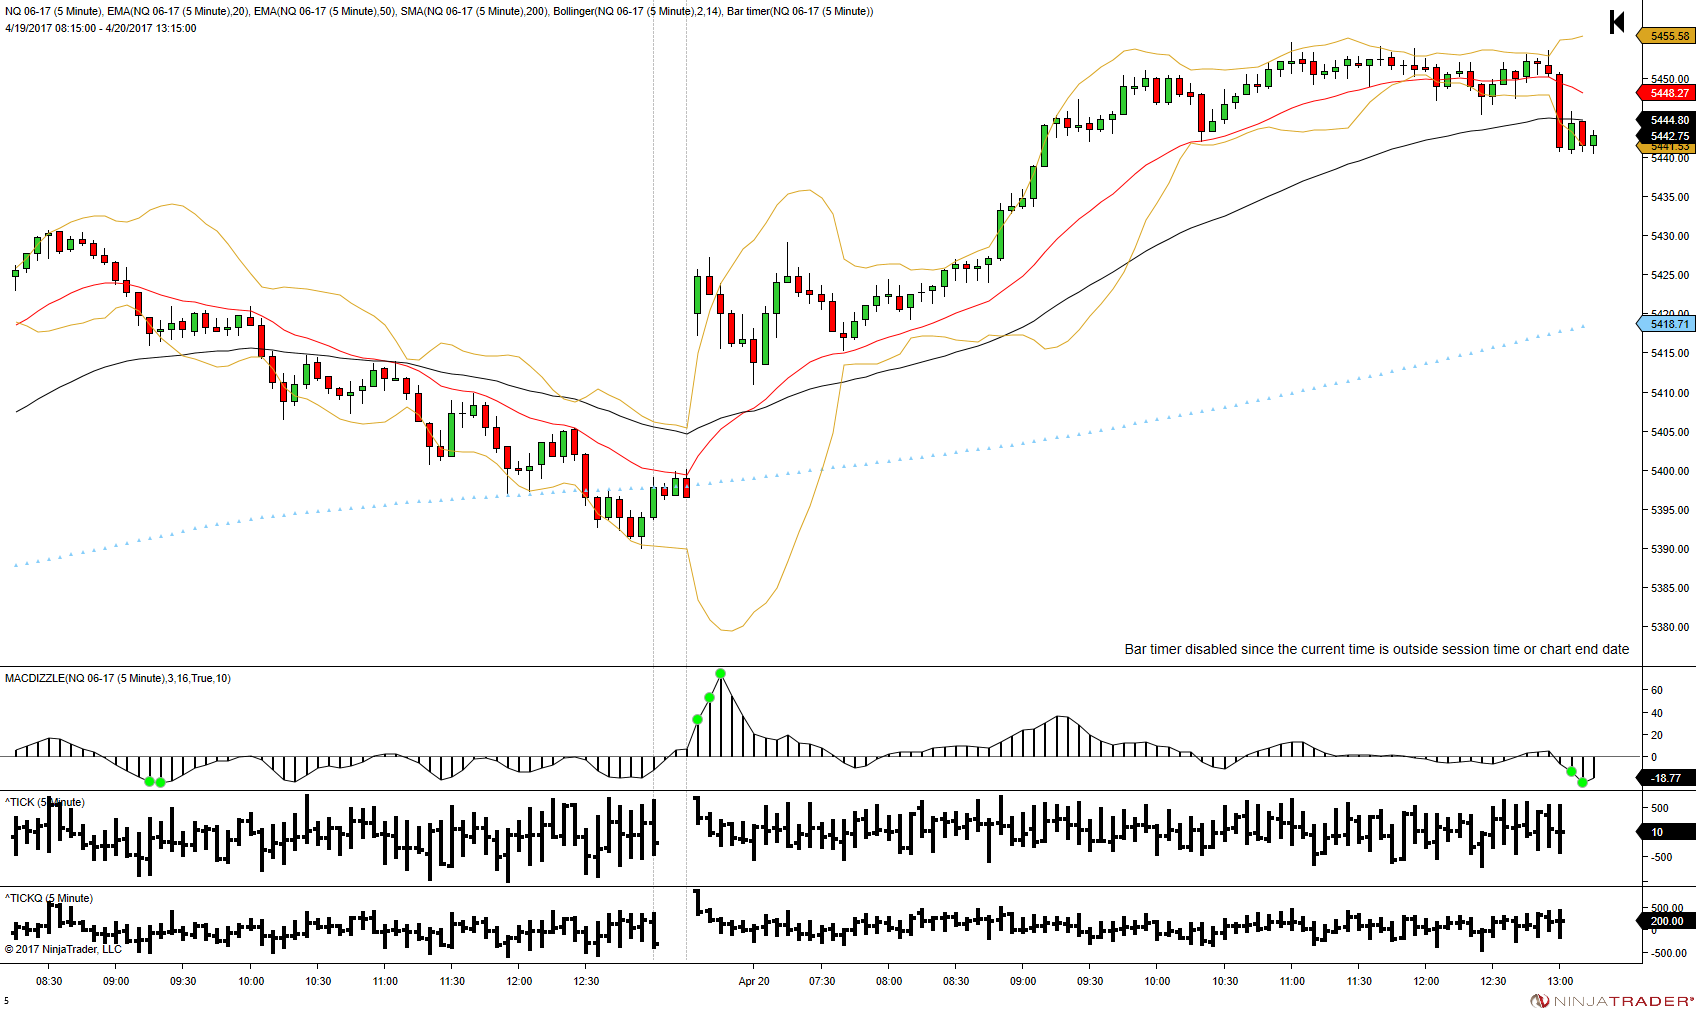Click the chart date range 4/19/2017 - 4/20/2017 text
This screenshot has width=1696, height=1010.
[101, 28]
